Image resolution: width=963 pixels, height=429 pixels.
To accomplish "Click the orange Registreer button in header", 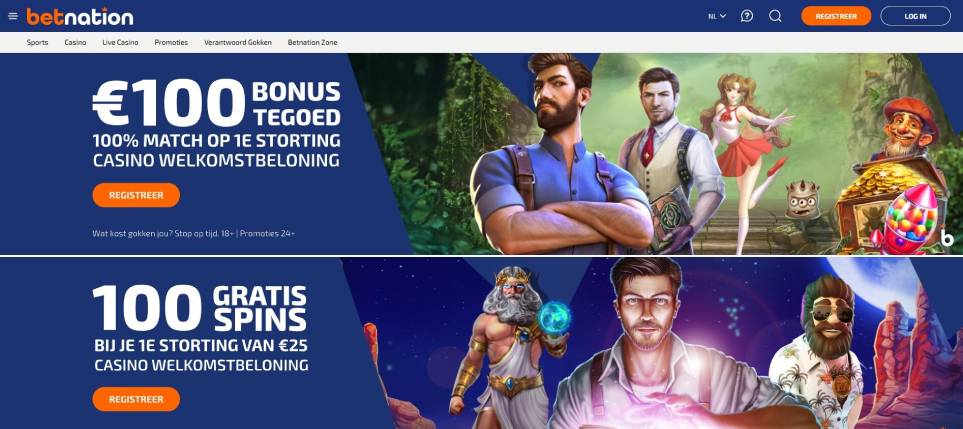I will [x=836, y=16].
